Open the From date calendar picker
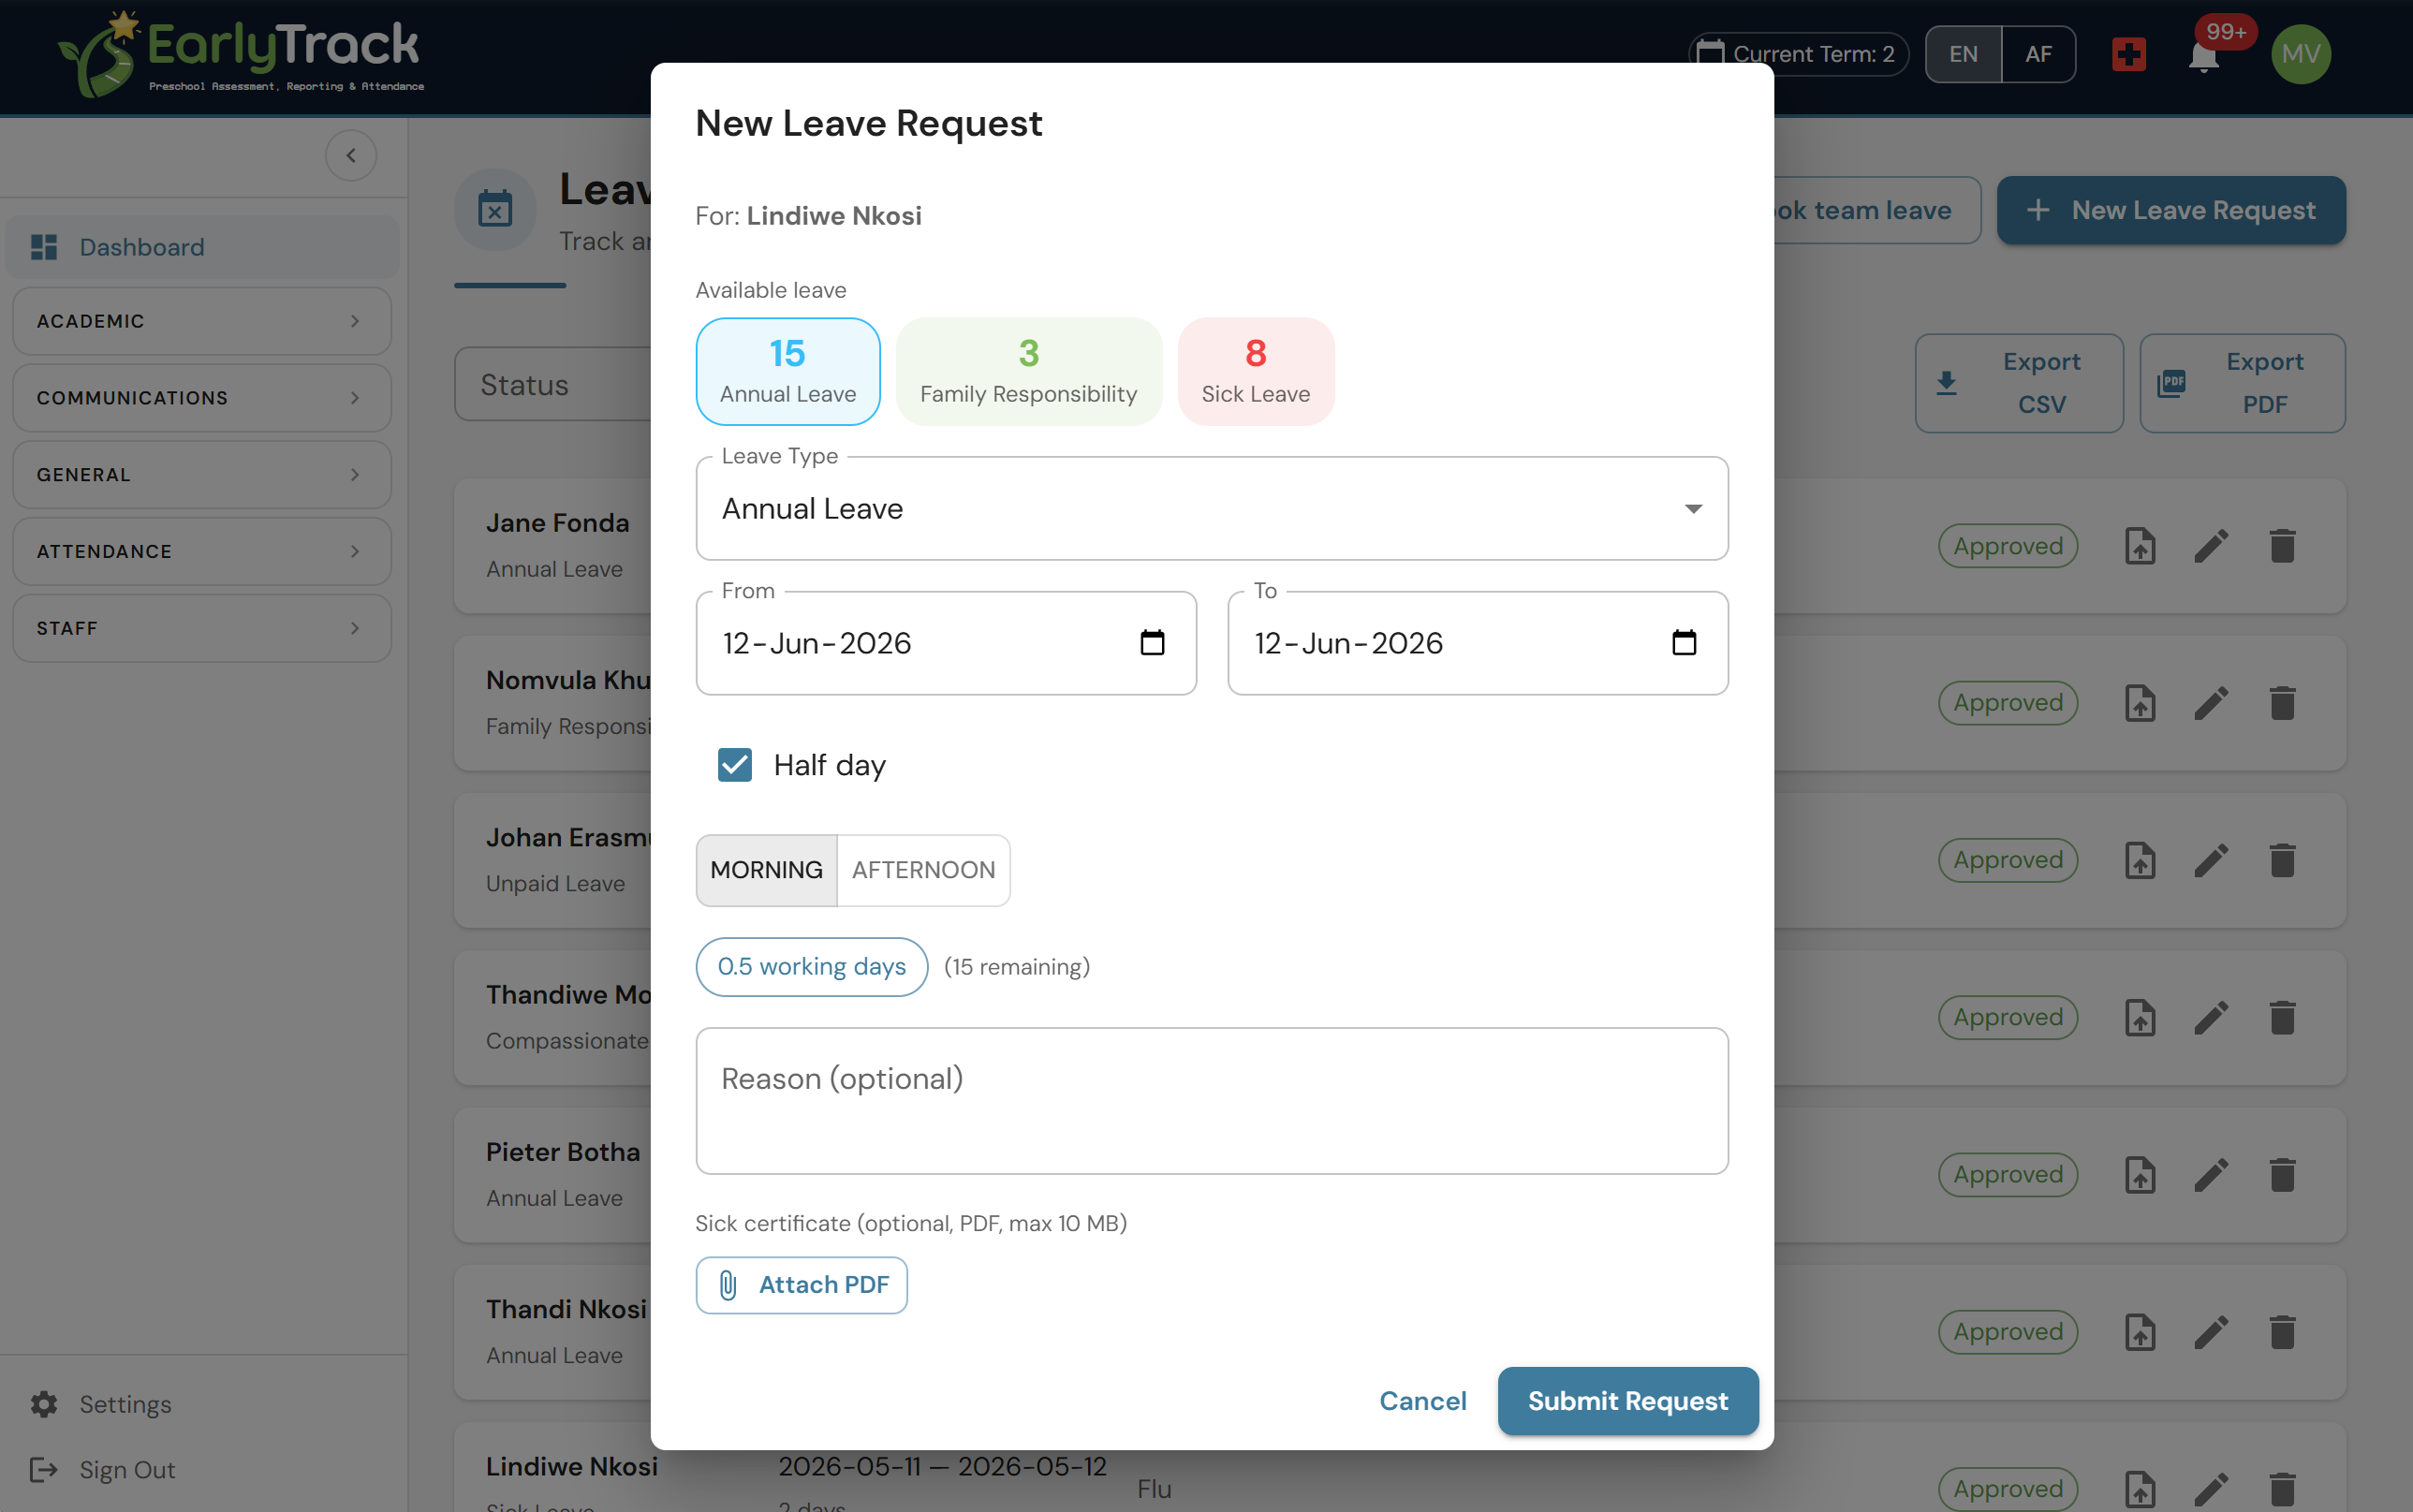 click(1152, 643)
